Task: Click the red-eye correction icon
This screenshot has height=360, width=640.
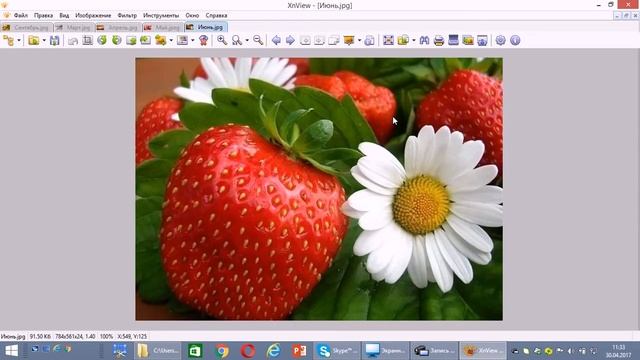Action: click(204, 40)
